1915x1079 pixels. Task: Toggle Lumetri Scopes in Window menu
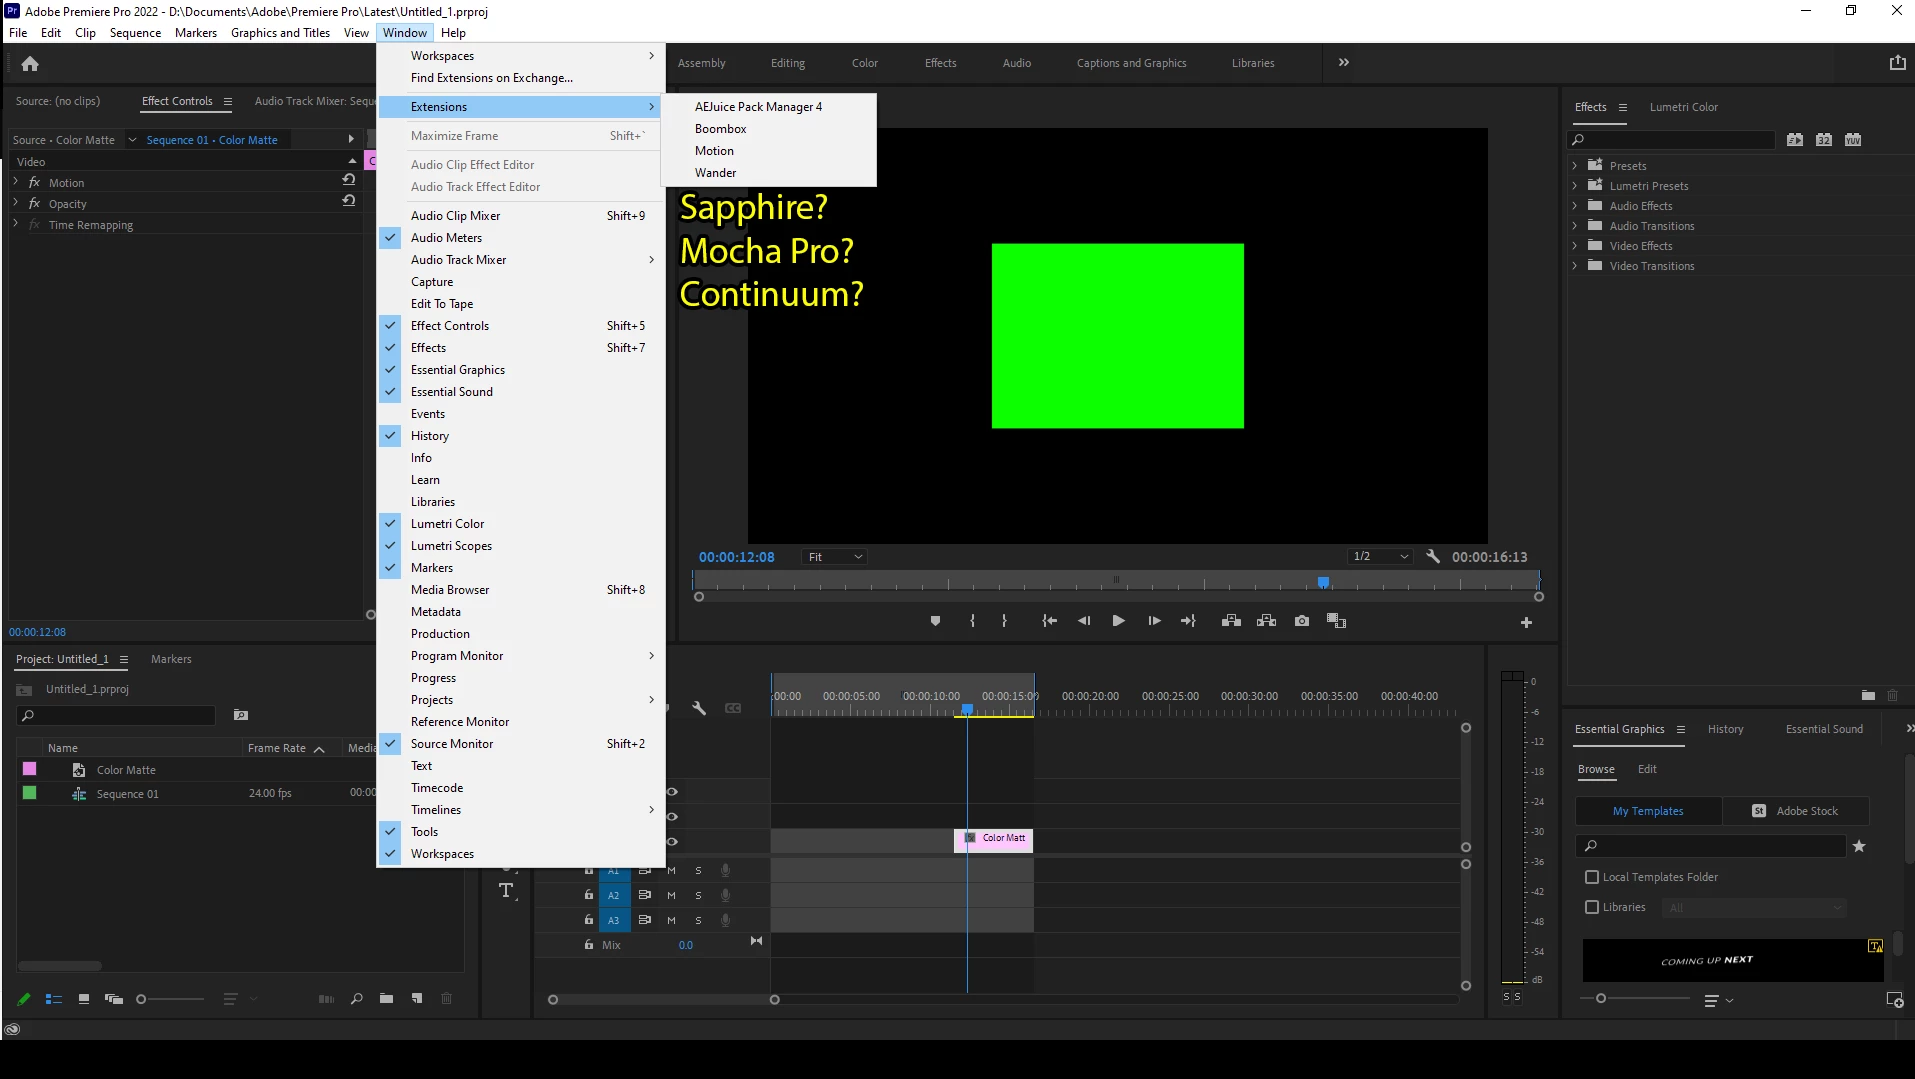click(x=520, y=546)
